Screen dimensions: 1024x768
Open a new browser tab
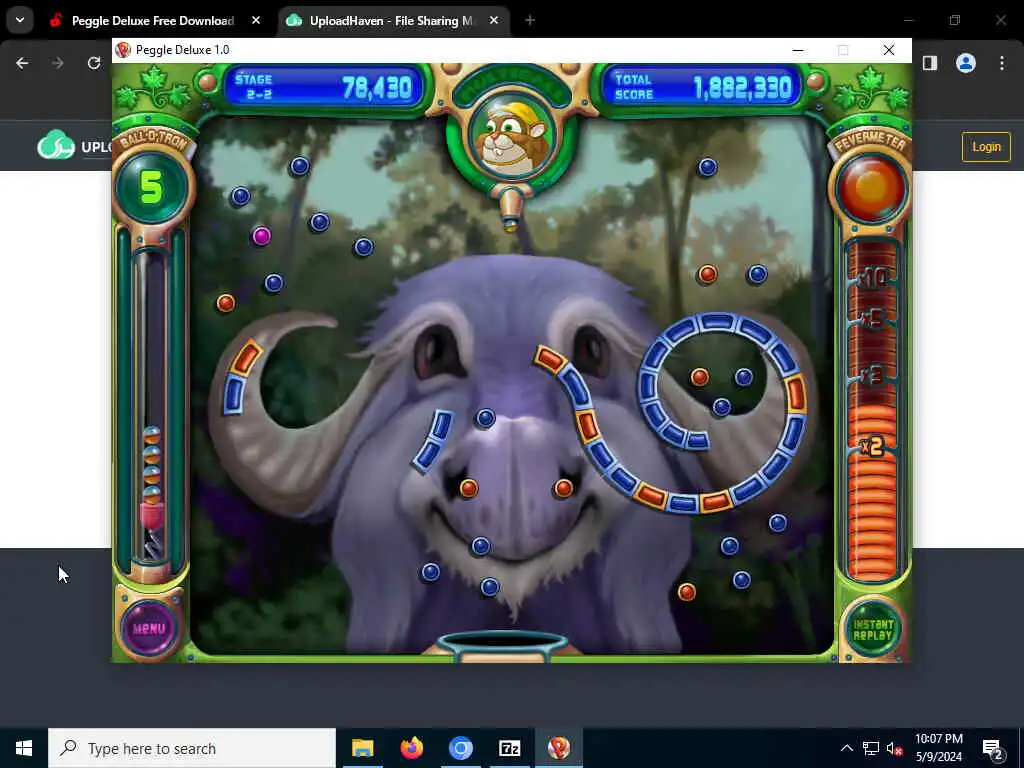(x=530, y=21)
